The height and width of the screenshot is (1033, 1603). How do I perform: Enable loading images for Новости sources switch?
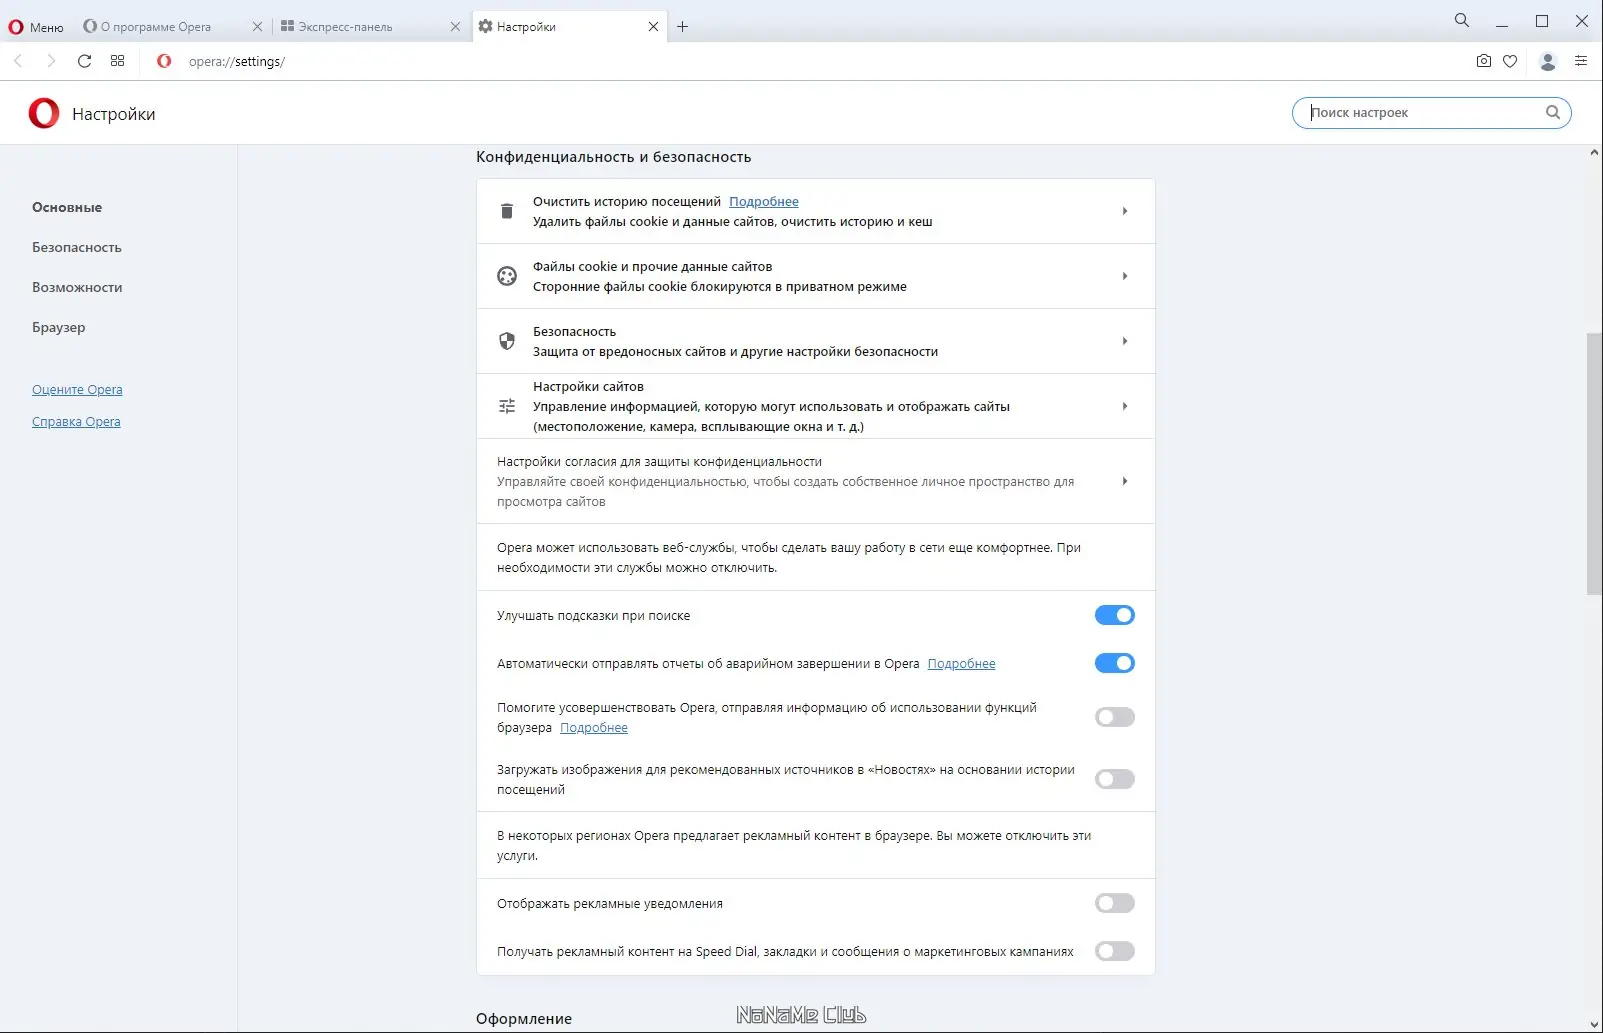pyautogui.click(x=1115, y=779)
